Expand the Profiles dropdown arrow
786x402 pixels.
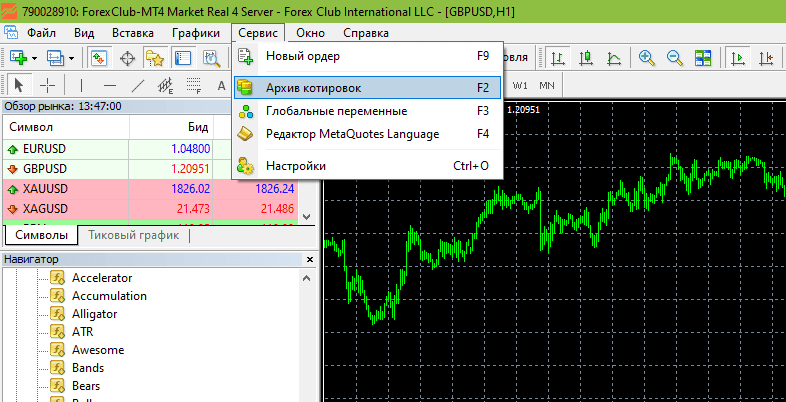pos(71,59)
